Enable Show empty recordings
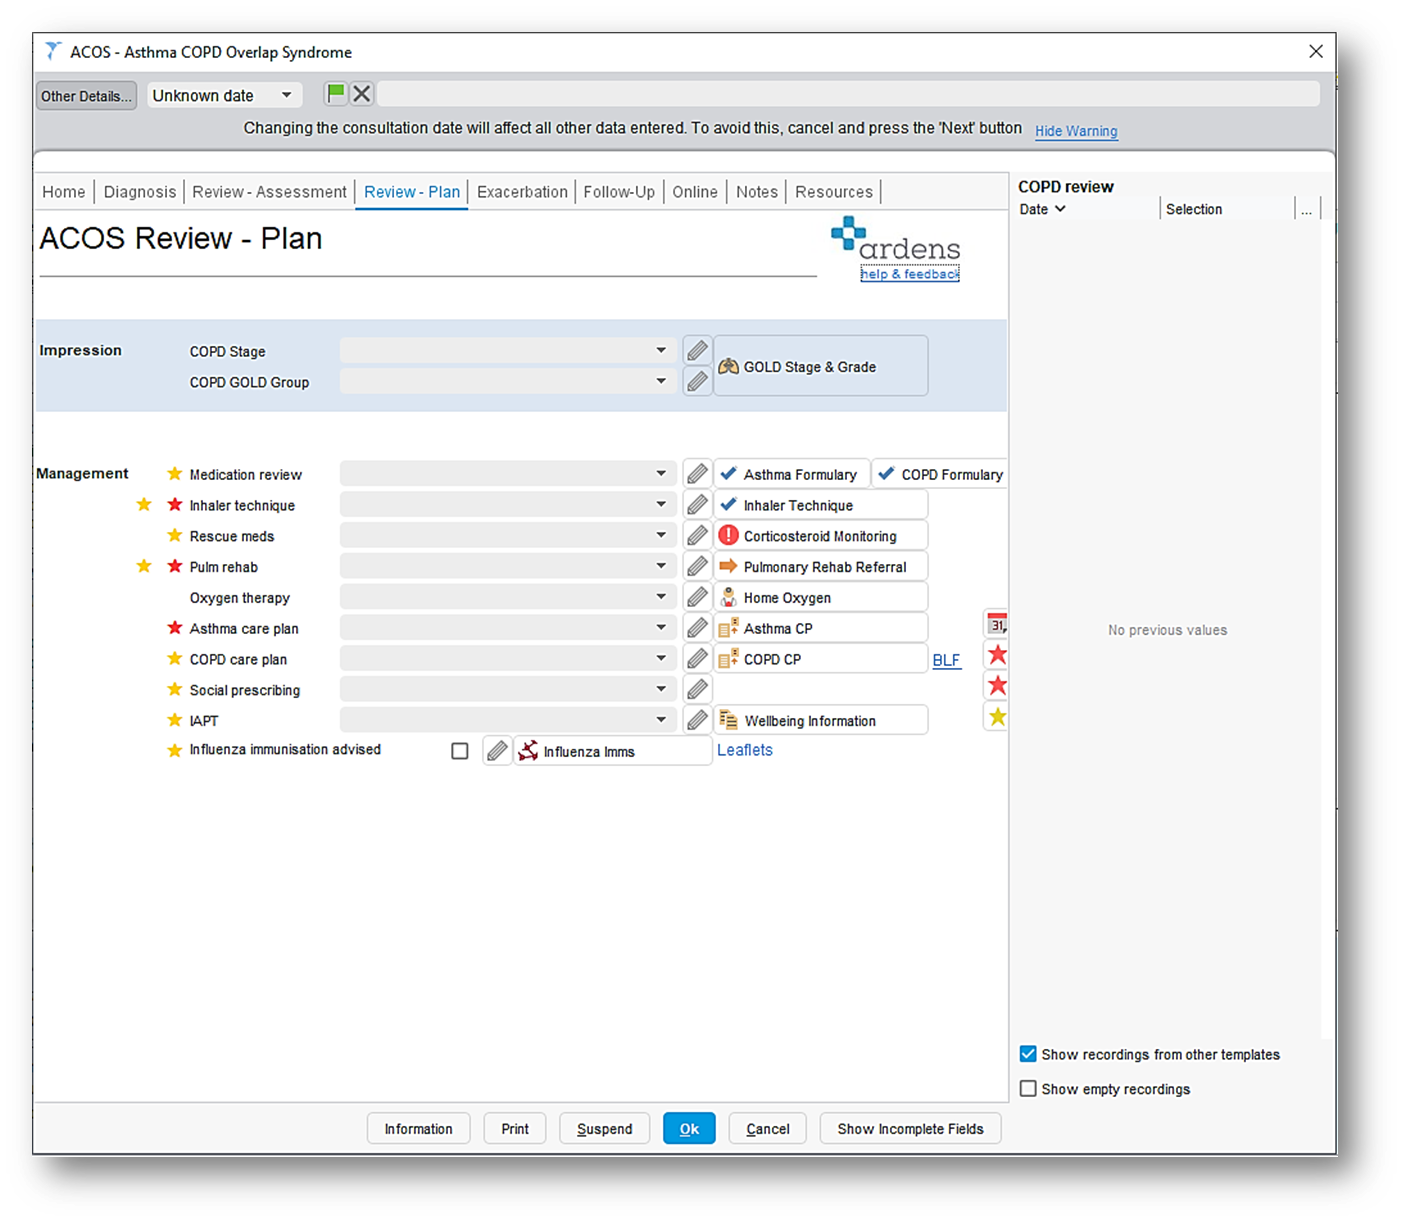1403x1222 pixels. coord(1028,1089)
